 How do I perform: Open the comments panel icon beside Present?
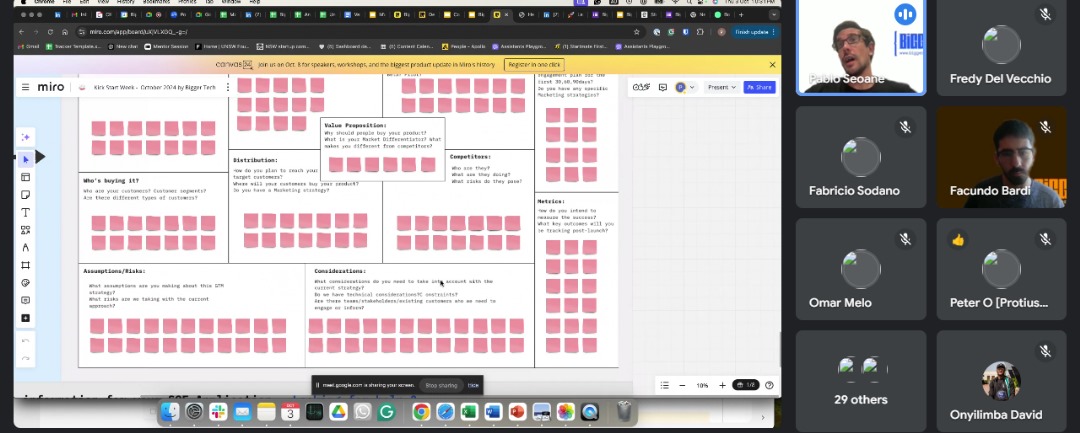663,87
